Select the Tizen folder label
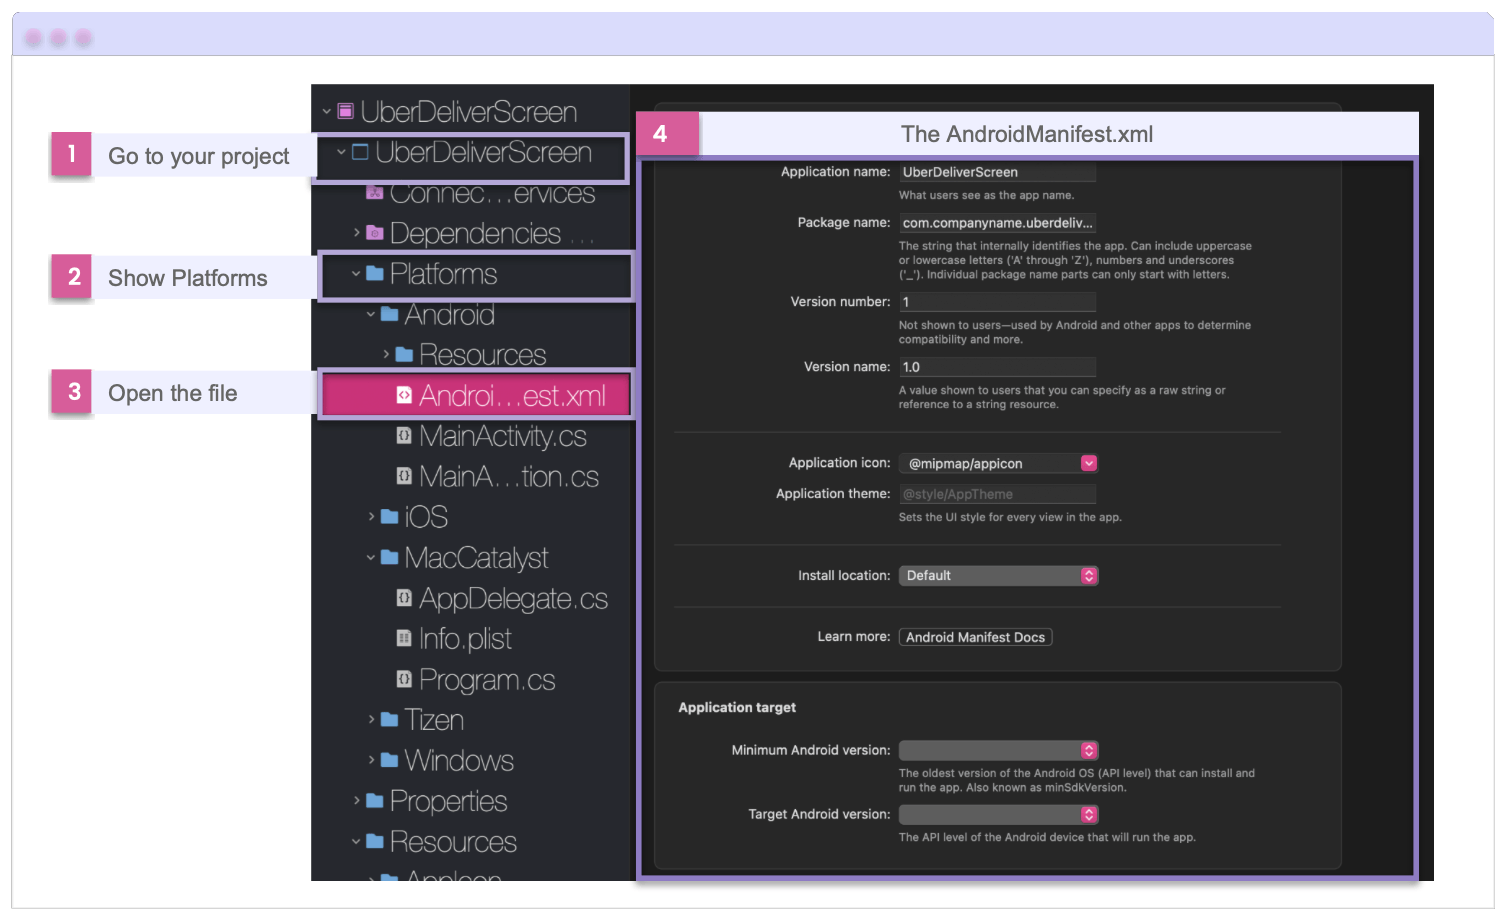This screenshot has height=920, width=1504. point(434,719)
